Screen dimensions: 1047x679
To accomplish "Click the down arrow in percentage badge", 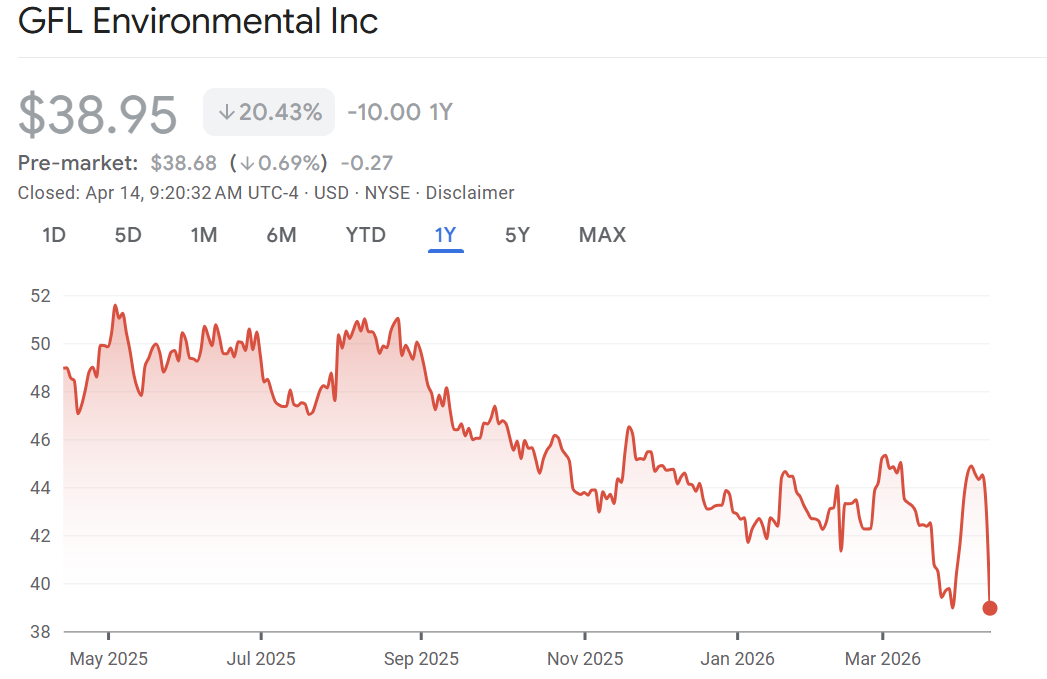I will coord(226,112).
